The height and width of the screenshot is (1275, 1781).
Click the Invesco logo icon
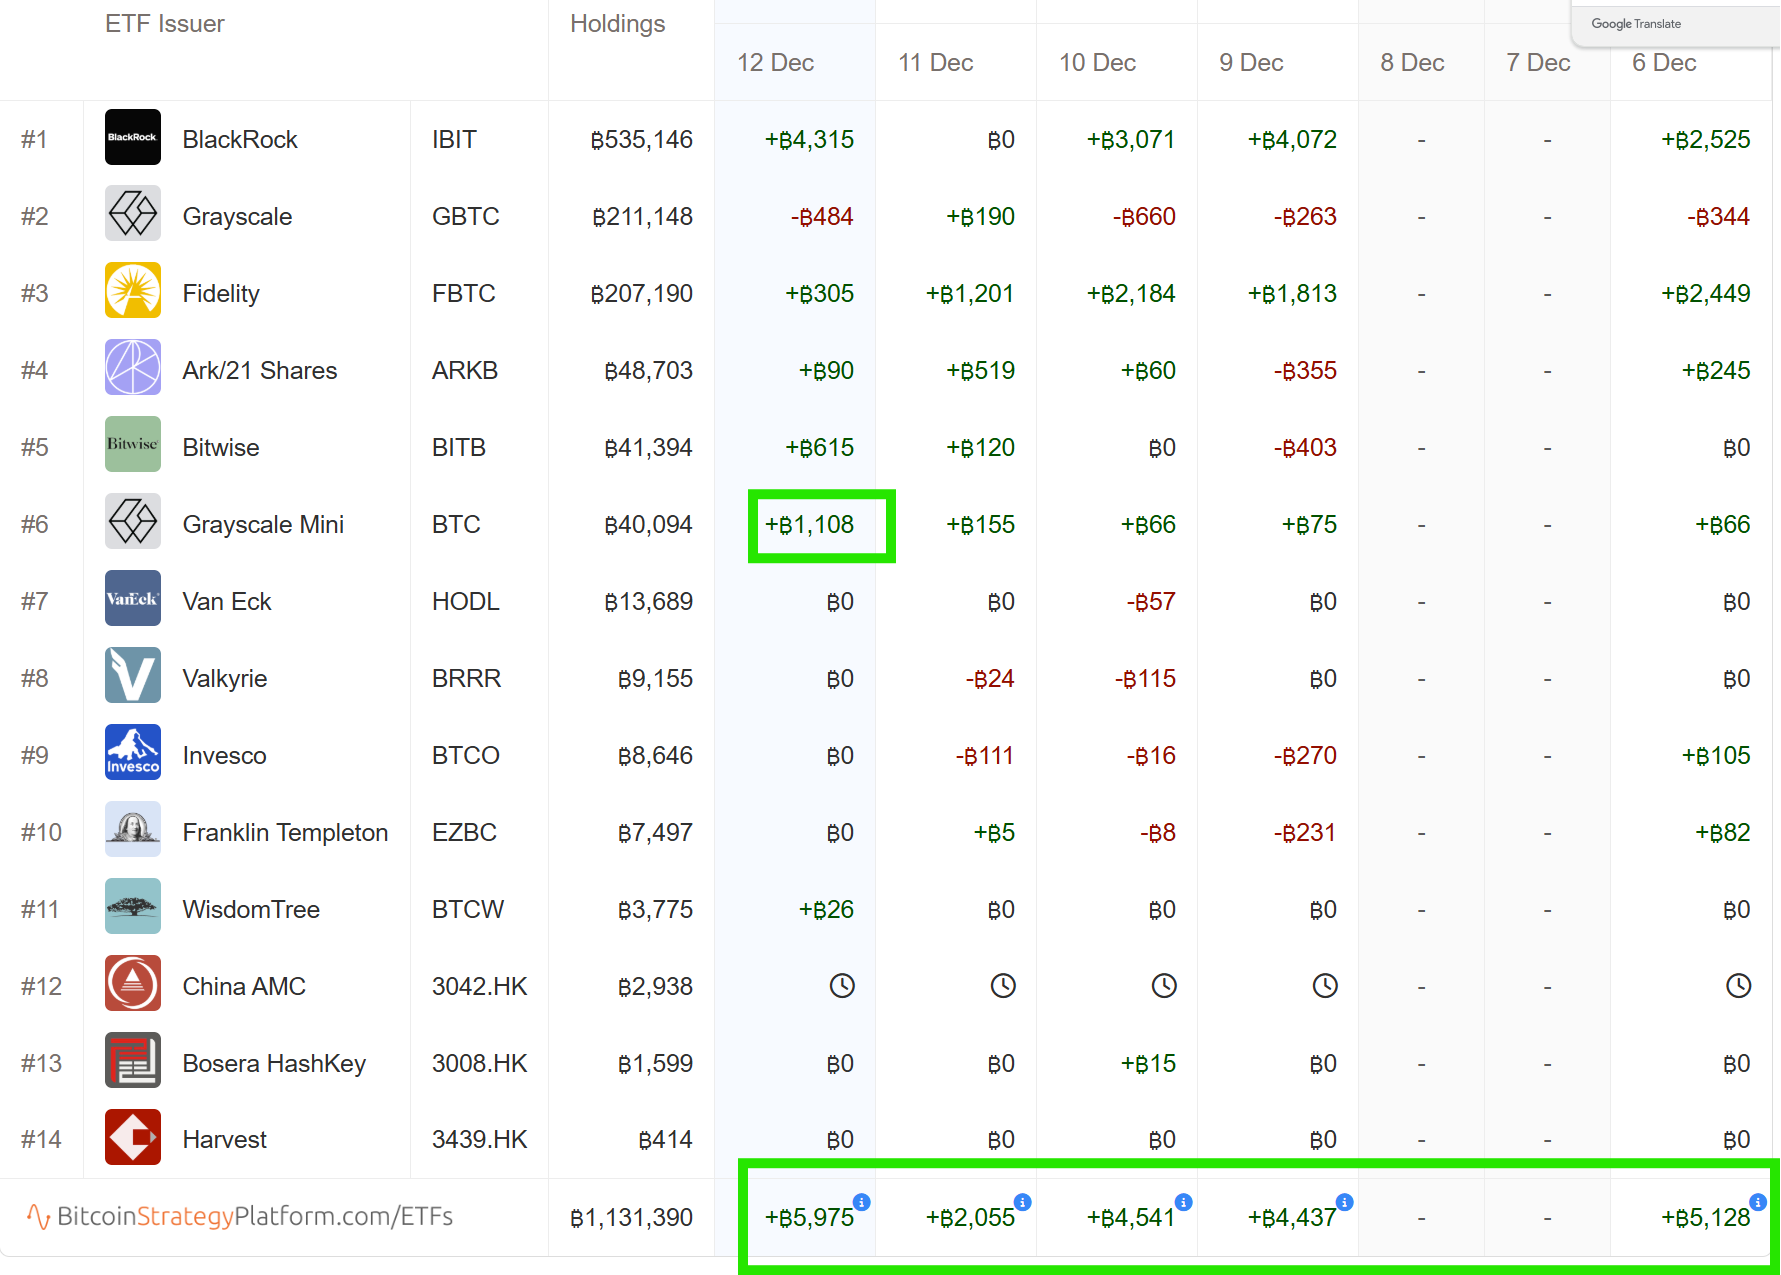click(133, 752)
